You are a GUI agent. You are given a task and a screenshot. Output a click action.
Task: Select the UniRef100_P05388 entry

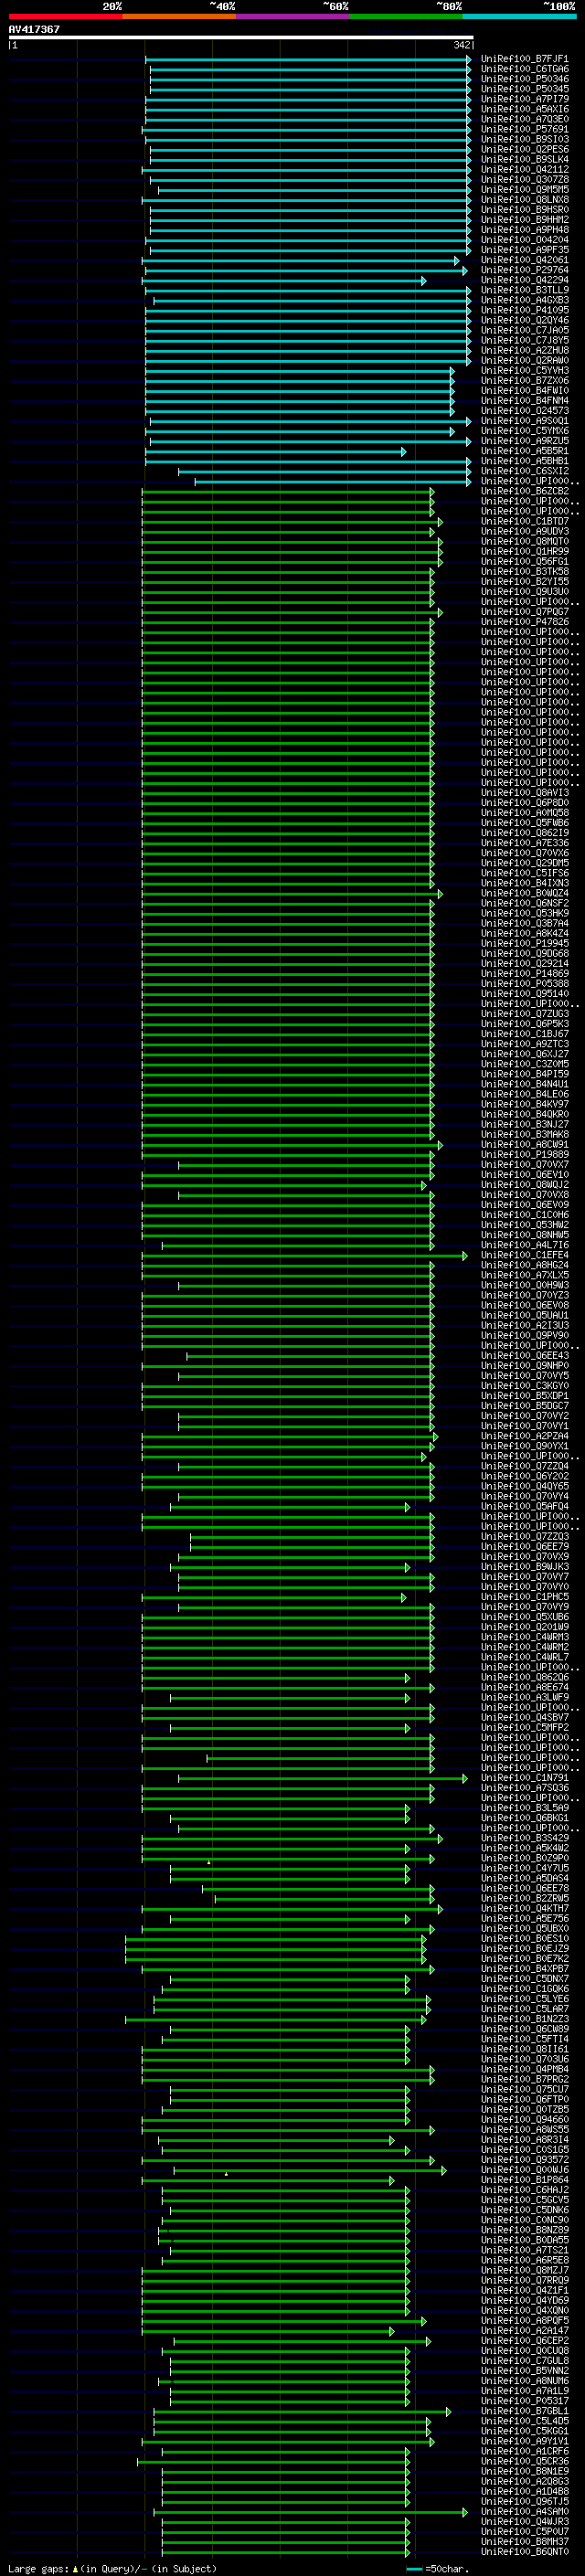coord(525,984)
